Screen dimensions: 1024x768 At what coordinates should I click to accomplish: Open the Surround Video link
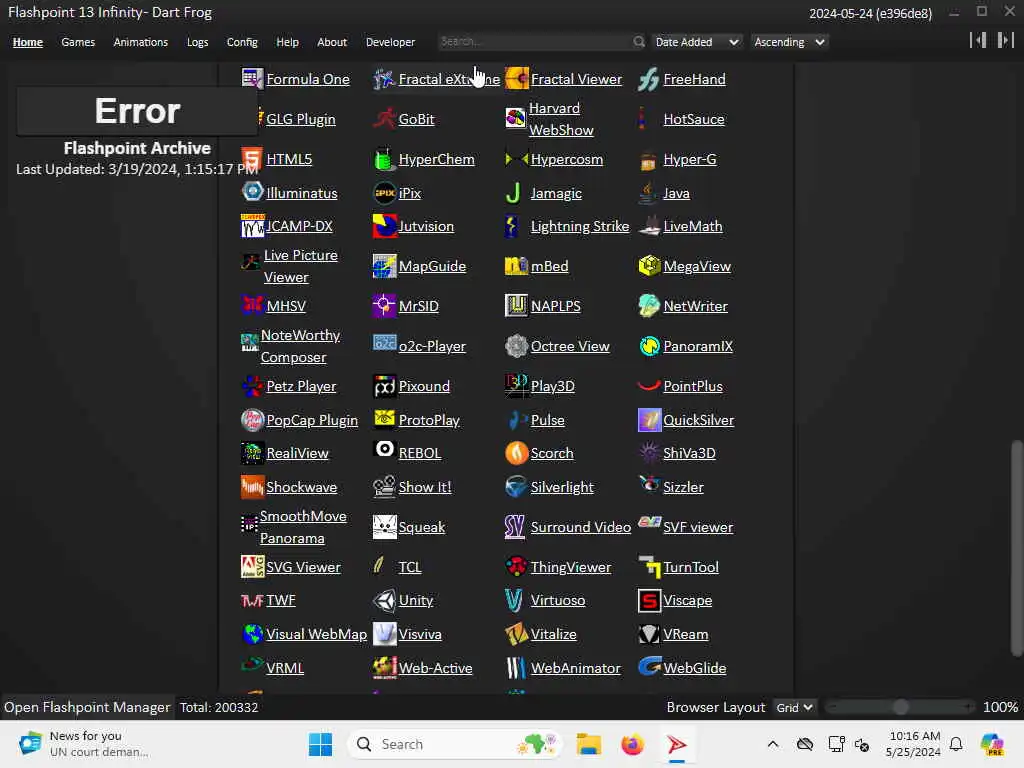pyautogui.click(x=581, y=527)
